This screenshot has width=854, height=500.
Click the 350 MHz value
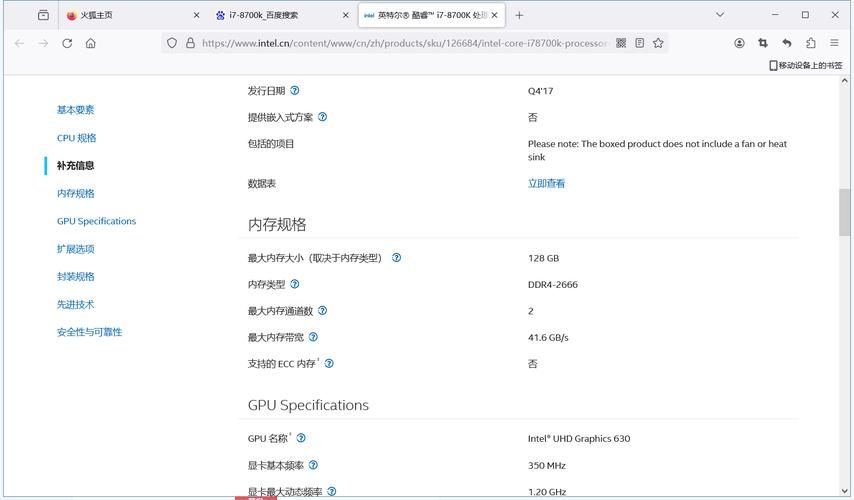click(547, 466)
